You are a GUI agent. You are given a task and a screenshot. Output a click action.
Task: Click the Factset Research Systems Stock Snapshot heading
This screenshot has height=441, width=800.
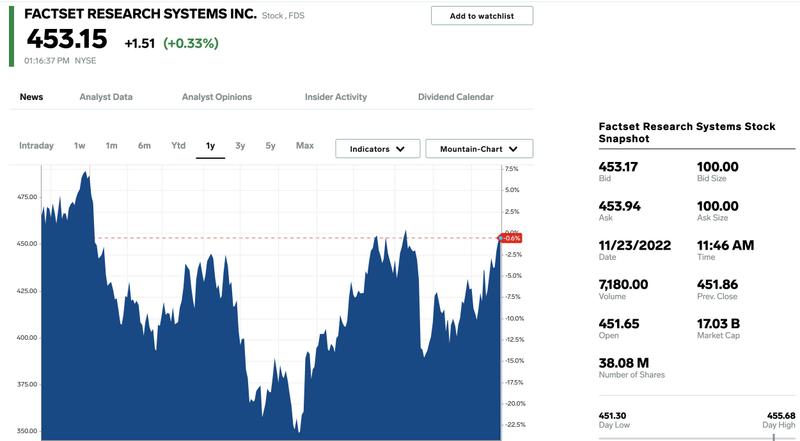coord(687,133)
